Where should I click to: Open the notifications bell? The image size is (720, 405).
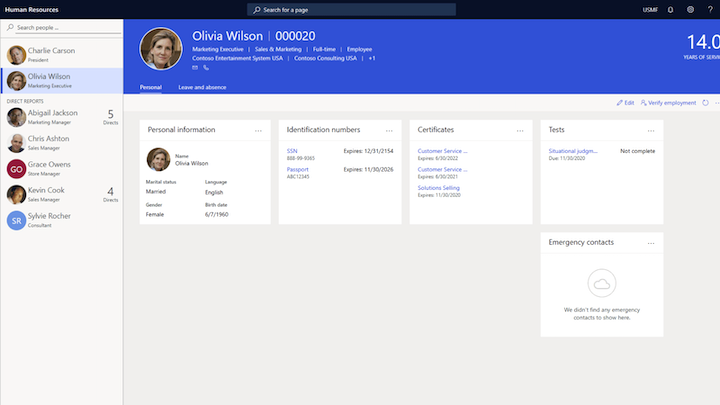[x=671, y=9]
